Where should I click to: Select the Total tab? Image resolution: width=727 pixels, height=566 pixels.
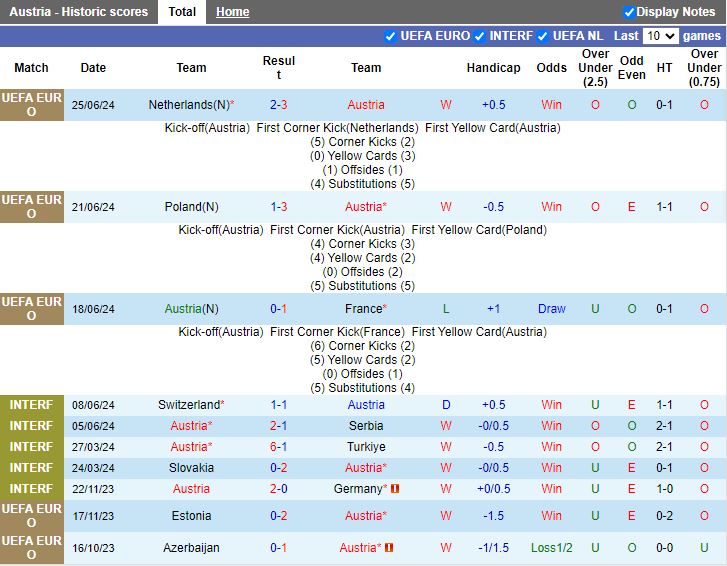coord(182,12)
